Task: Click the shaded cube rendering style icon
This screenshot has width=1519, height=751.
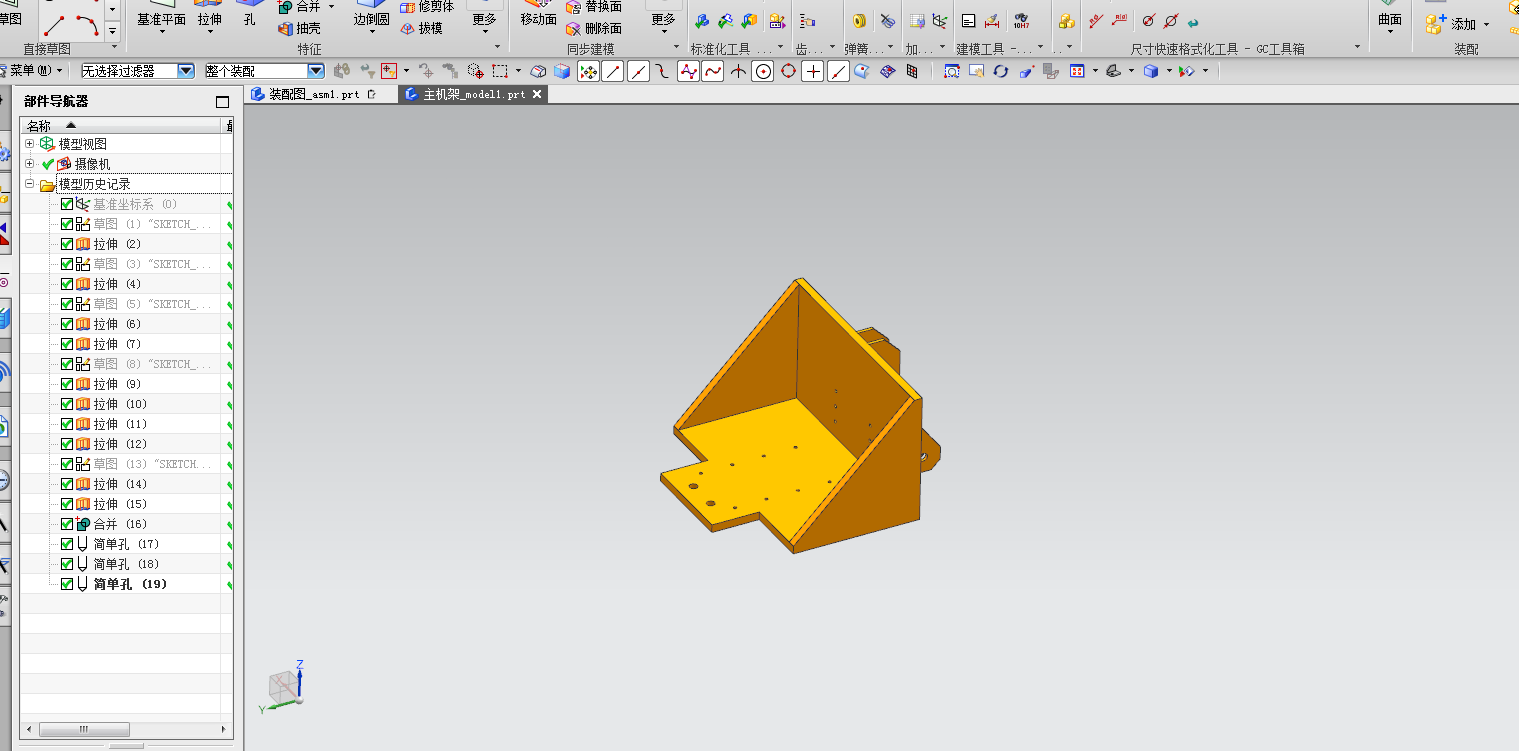Action: [1151, 71]
